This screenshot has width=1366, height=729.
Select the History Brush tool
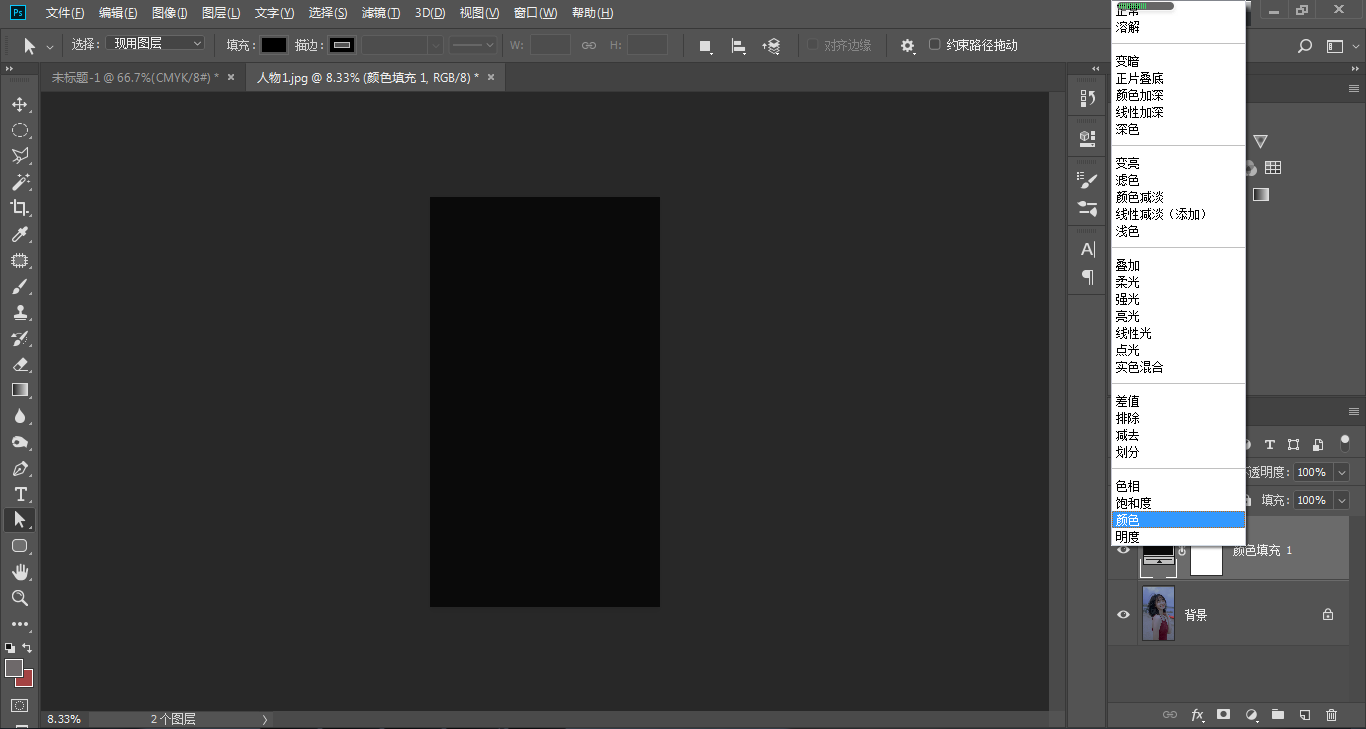20,338
